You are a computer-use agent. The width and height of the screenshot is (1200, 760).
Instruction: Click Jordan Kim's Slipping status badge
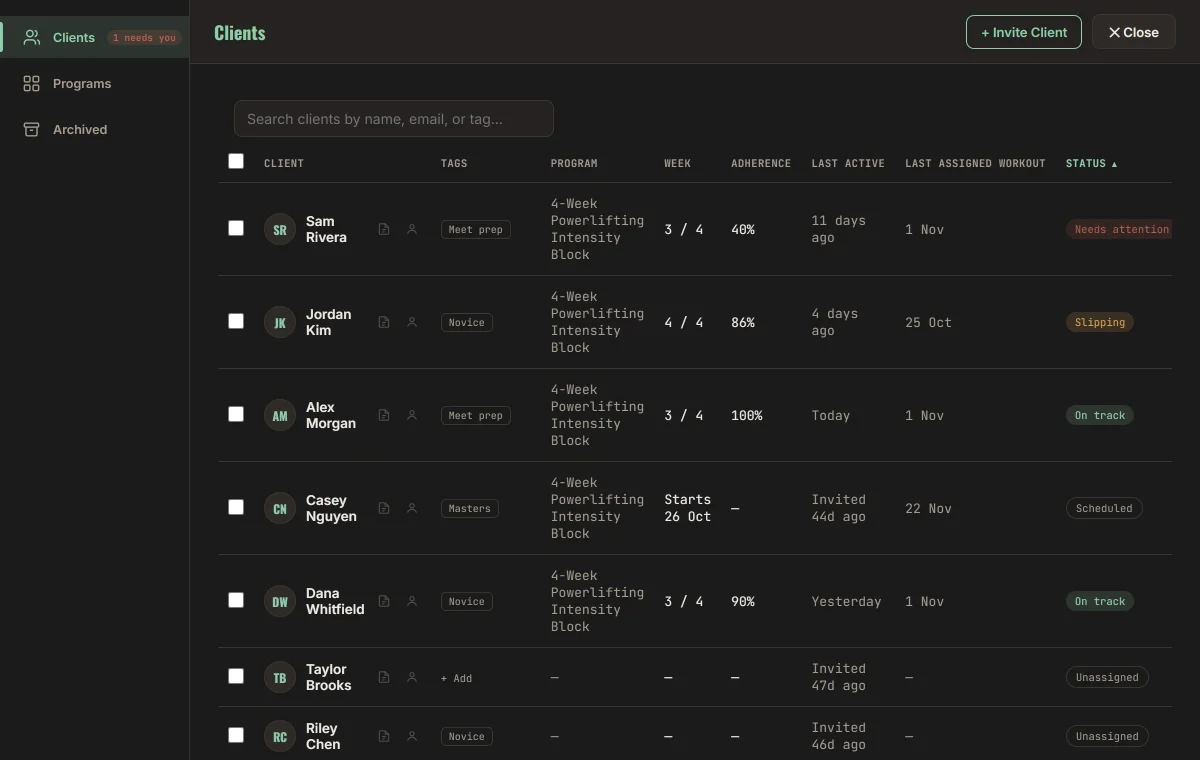[1100, 322]
